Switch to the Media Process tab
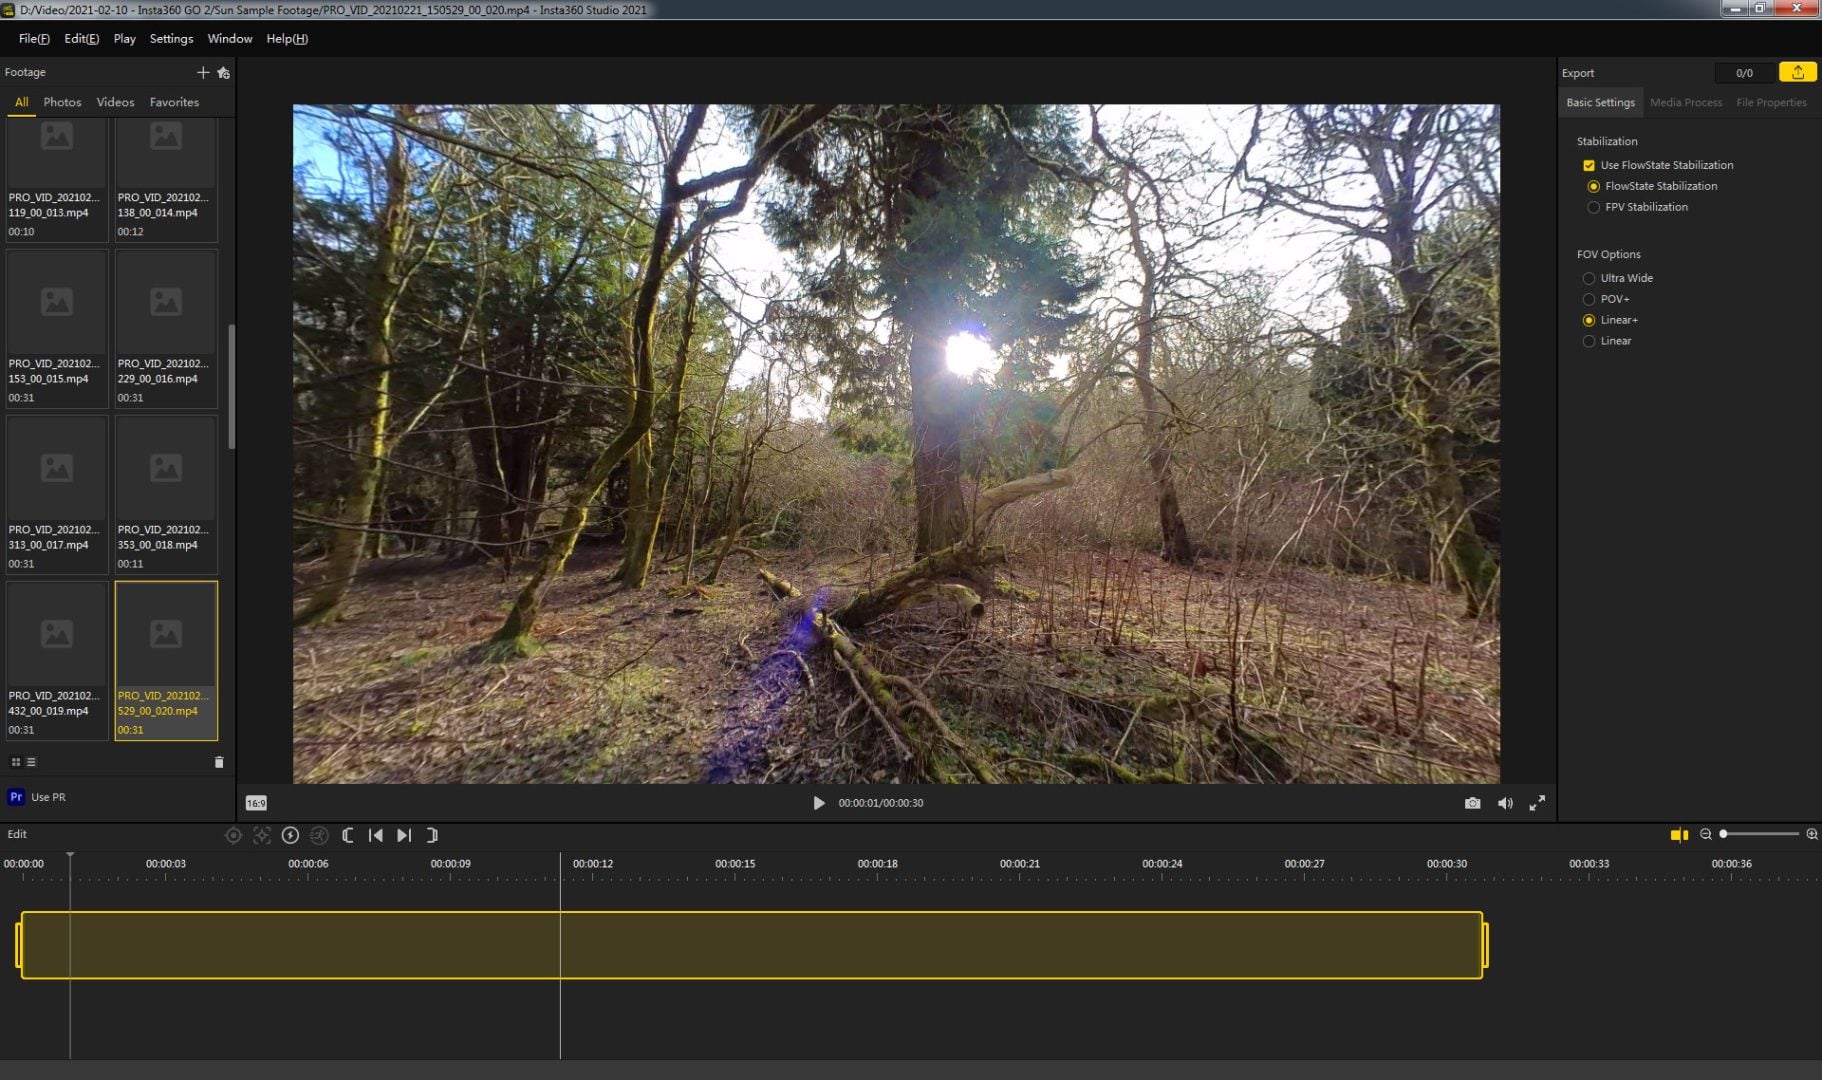The width and height of the screenshot is (1822, 1080). pos(1685,102)
